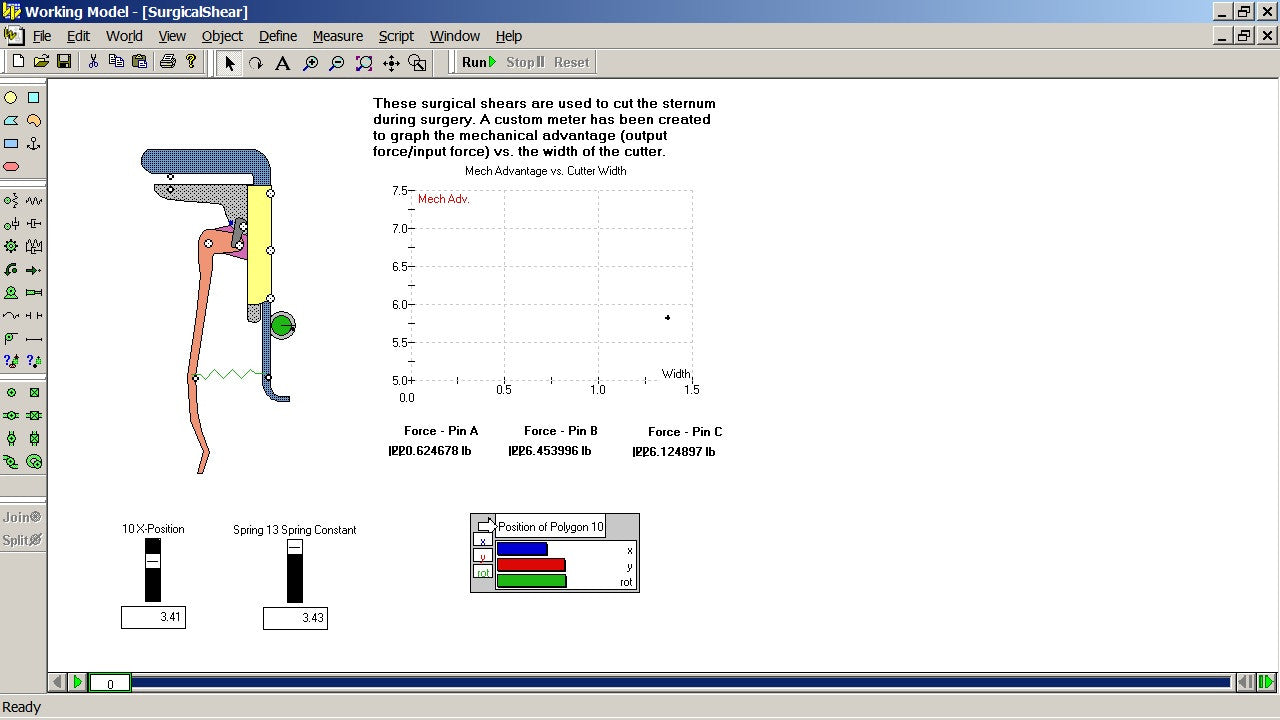Select the Anchor tool in palette
The width and height of the screenshot is (1280, 720).
(x=34, y=144)
